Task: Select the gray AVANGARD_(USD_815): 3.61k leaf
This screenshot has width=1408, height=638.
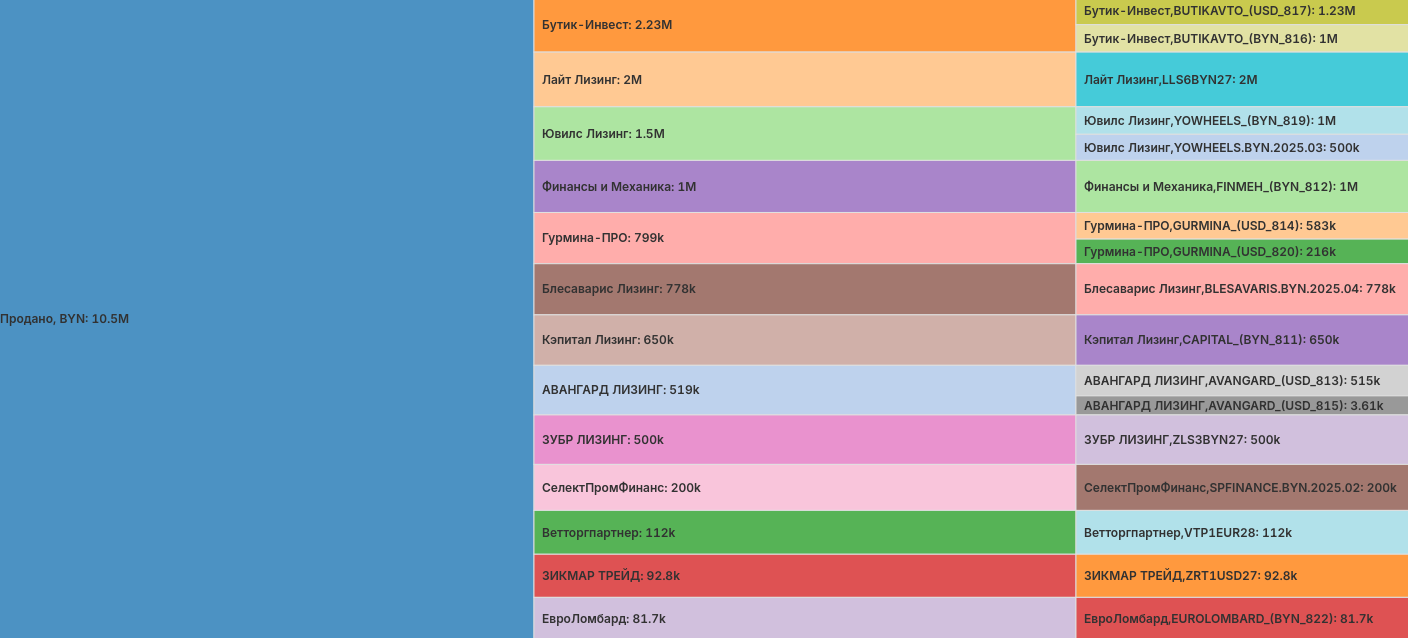Action: 1241,406
